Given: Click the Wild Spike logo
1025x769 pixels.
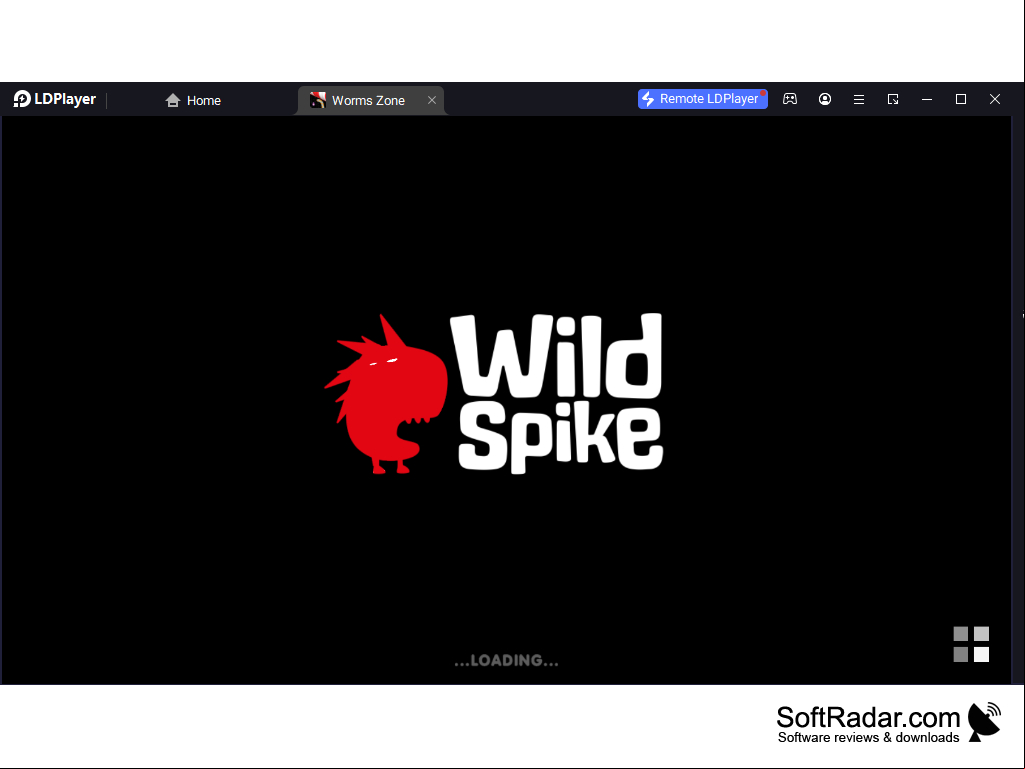Looking at the screenshot, I should pyautogui.click(x=494, y=393).
